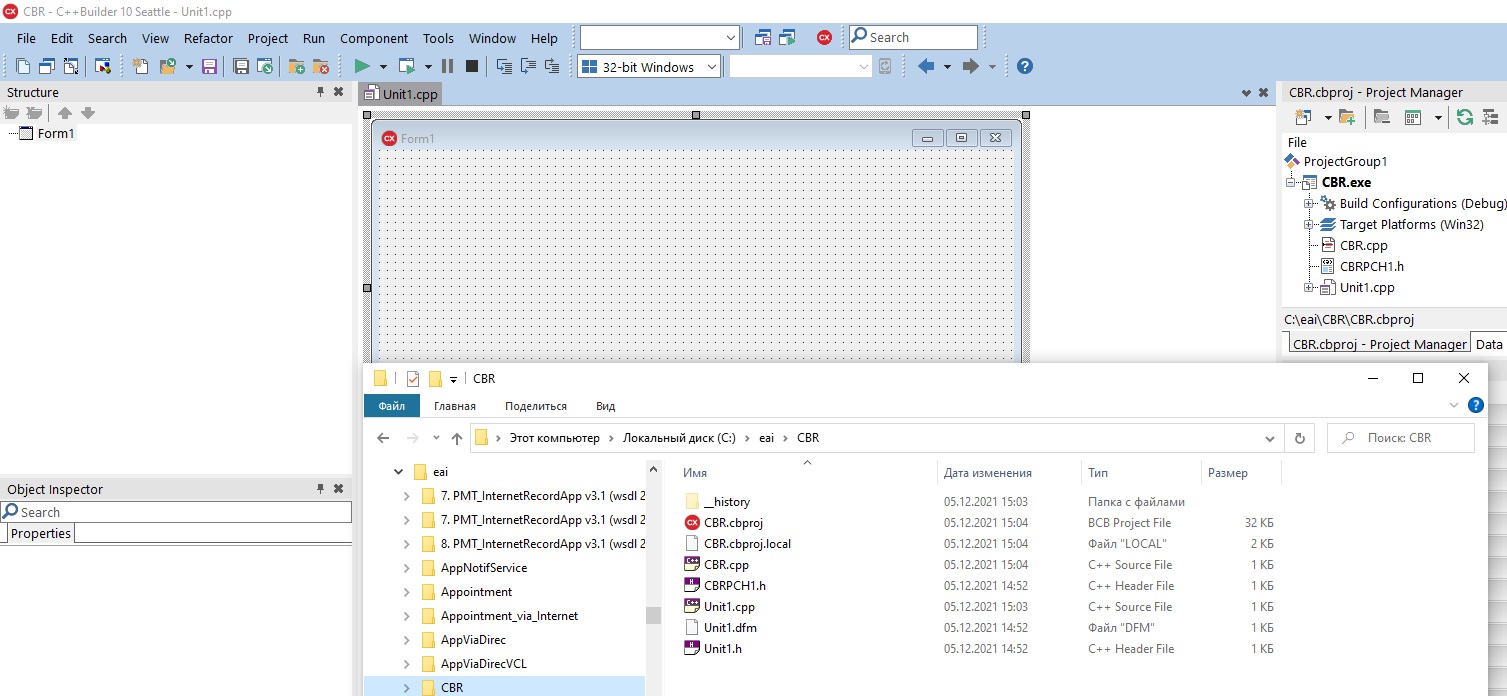Open the Tools menu
Image resolution: width=1507 pixels, height=696 pixels.
[438, 38]
